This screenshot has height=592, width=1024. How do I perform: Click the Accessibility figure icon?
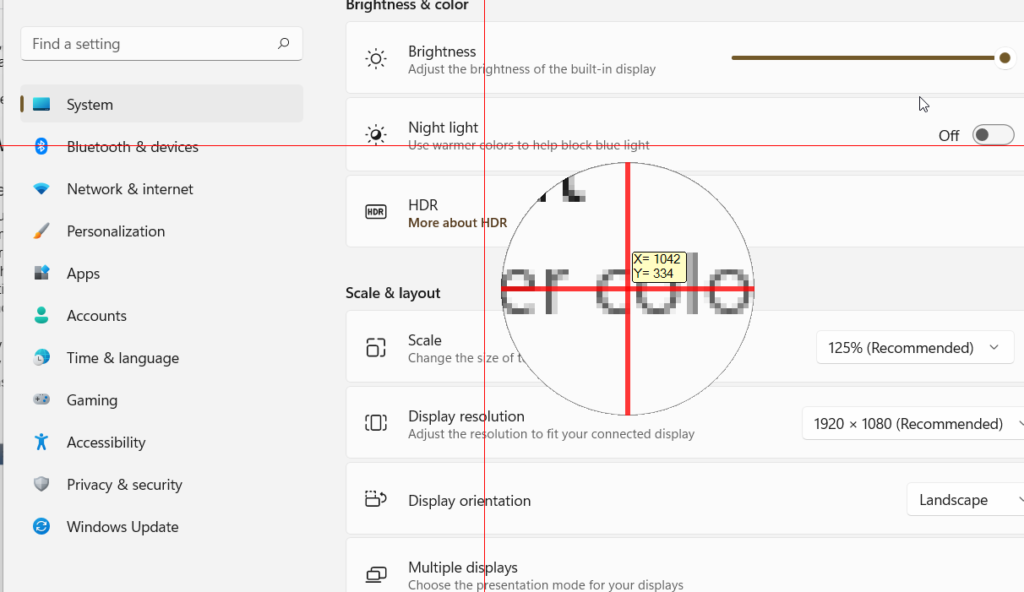click(x=41, y=442)
